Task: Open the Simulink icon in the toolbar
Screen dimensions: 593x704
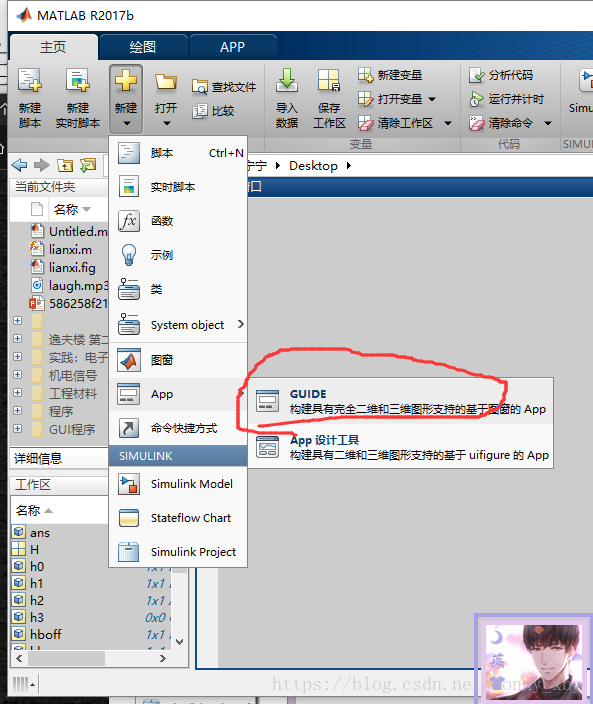Action: click(x=585, y=80)
